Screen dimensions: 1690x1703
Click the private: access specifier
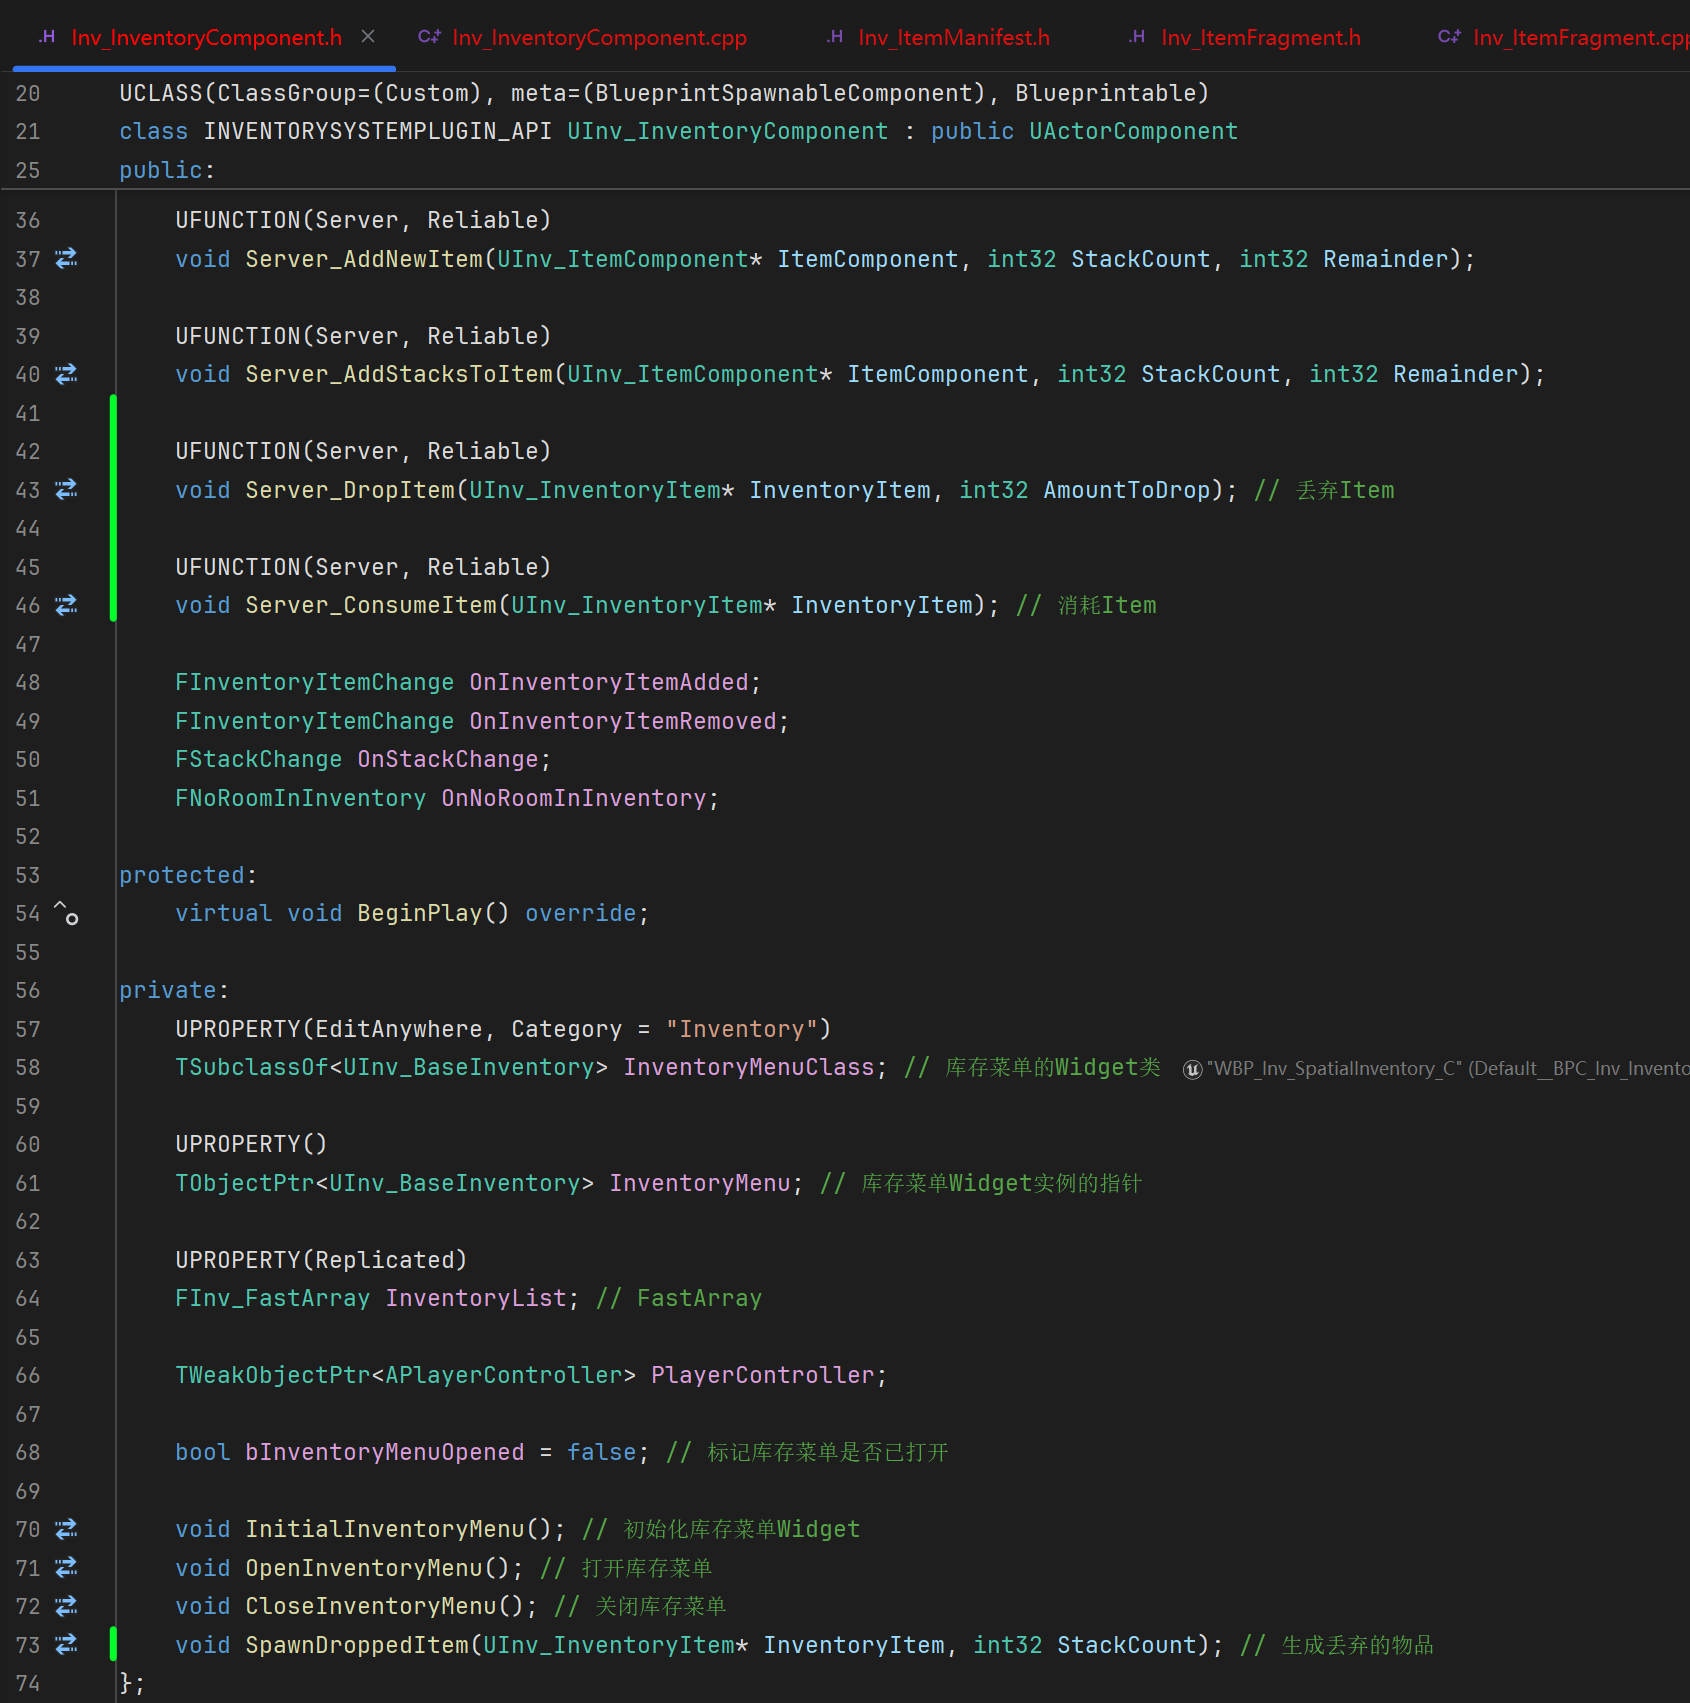174,990
